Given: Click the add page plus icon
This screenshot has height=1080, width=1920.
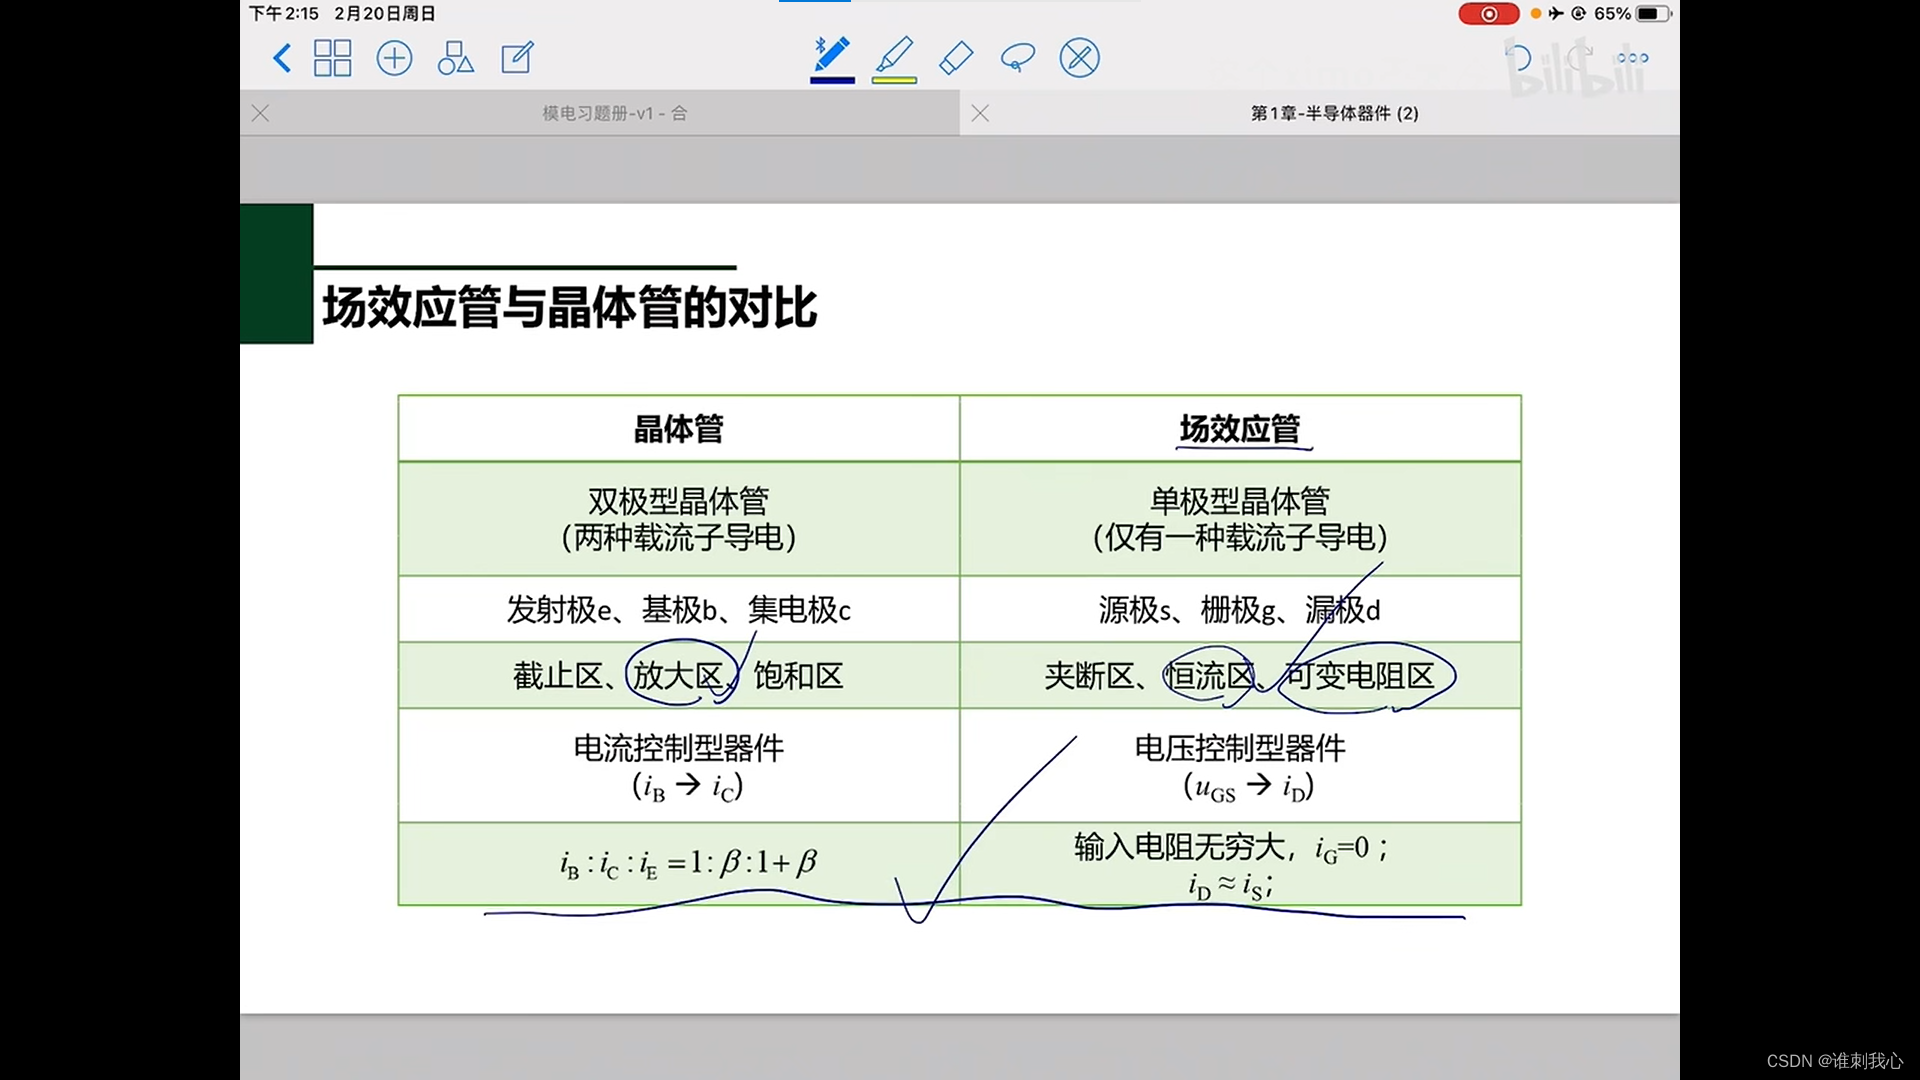Looking at the screenshot, I should 394,58.
